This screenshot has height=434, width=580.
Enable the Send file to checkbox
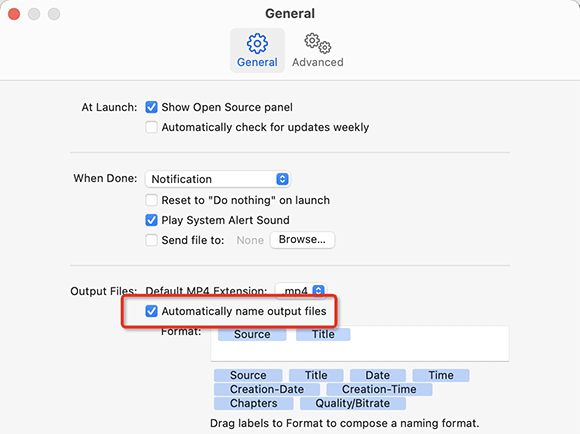[x=151, y=240]
